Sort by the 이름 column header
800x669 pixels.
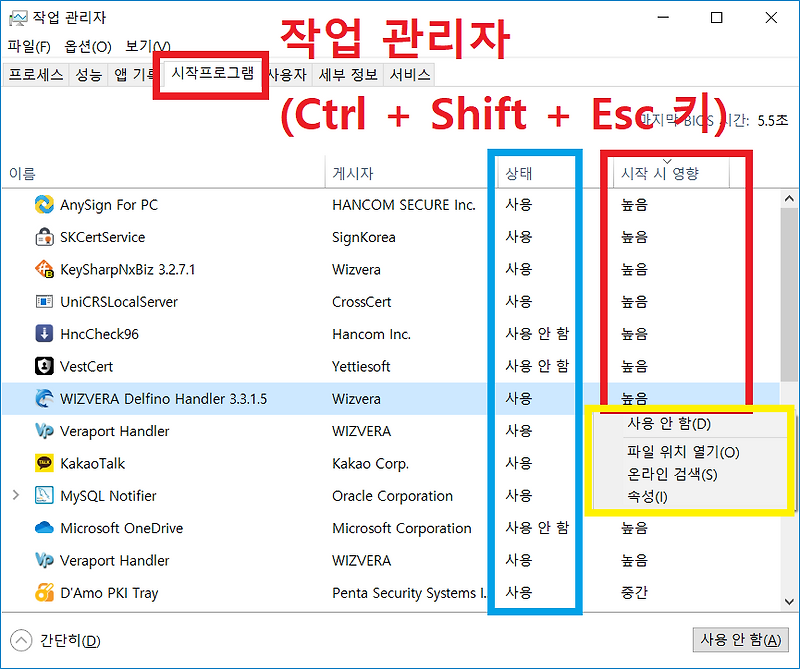[163, 174]
